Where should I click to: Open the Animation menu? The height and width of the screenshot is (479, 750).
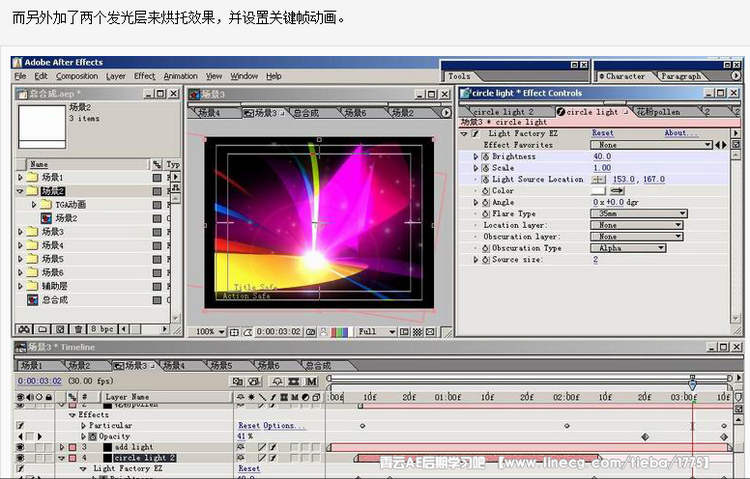pos(180,76)
